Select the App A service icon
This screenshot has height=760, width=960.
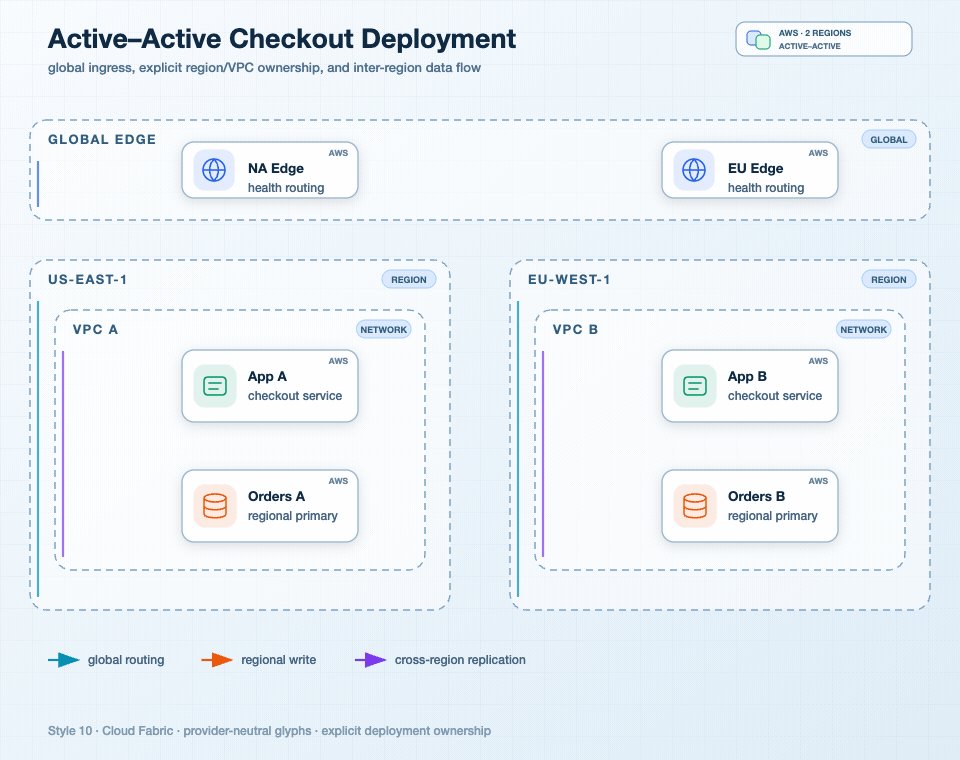pyautogui.click(x=215, y=386)
